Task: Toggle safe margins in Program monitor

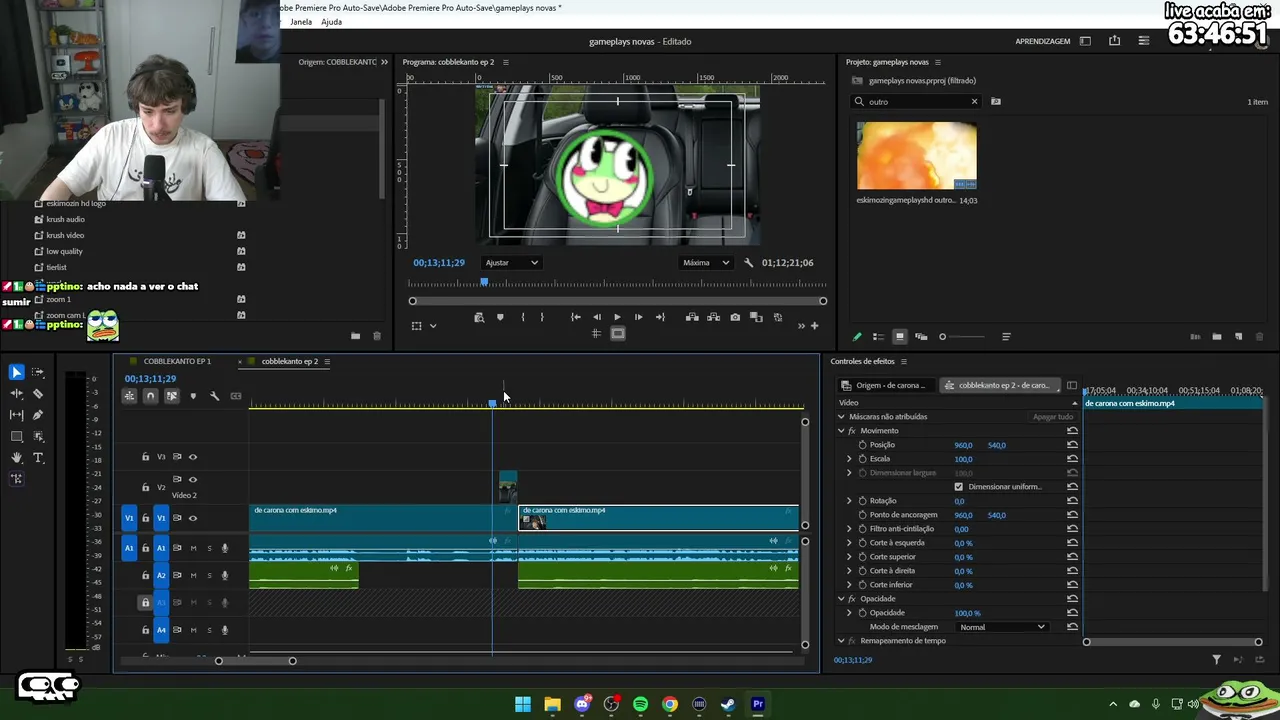Action: point(618,334)
